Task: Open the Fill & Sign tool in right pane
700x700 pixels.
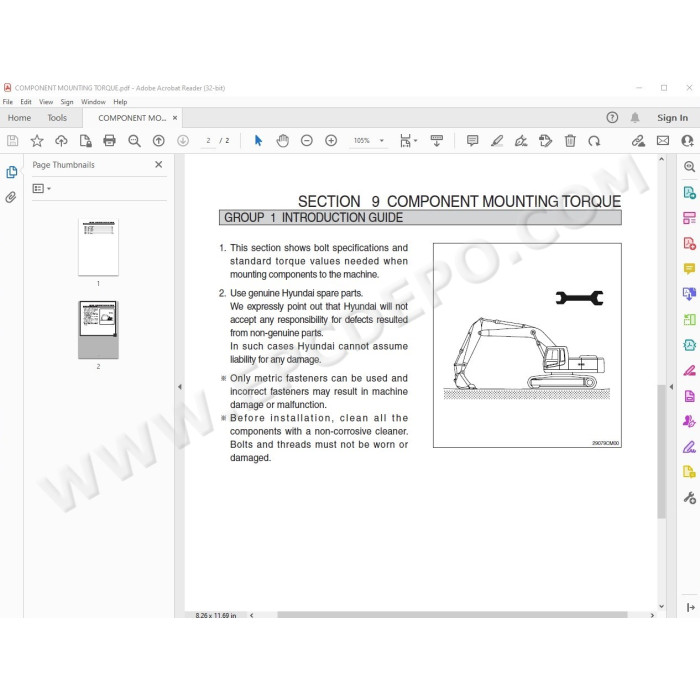Action: tap(689, 446)
